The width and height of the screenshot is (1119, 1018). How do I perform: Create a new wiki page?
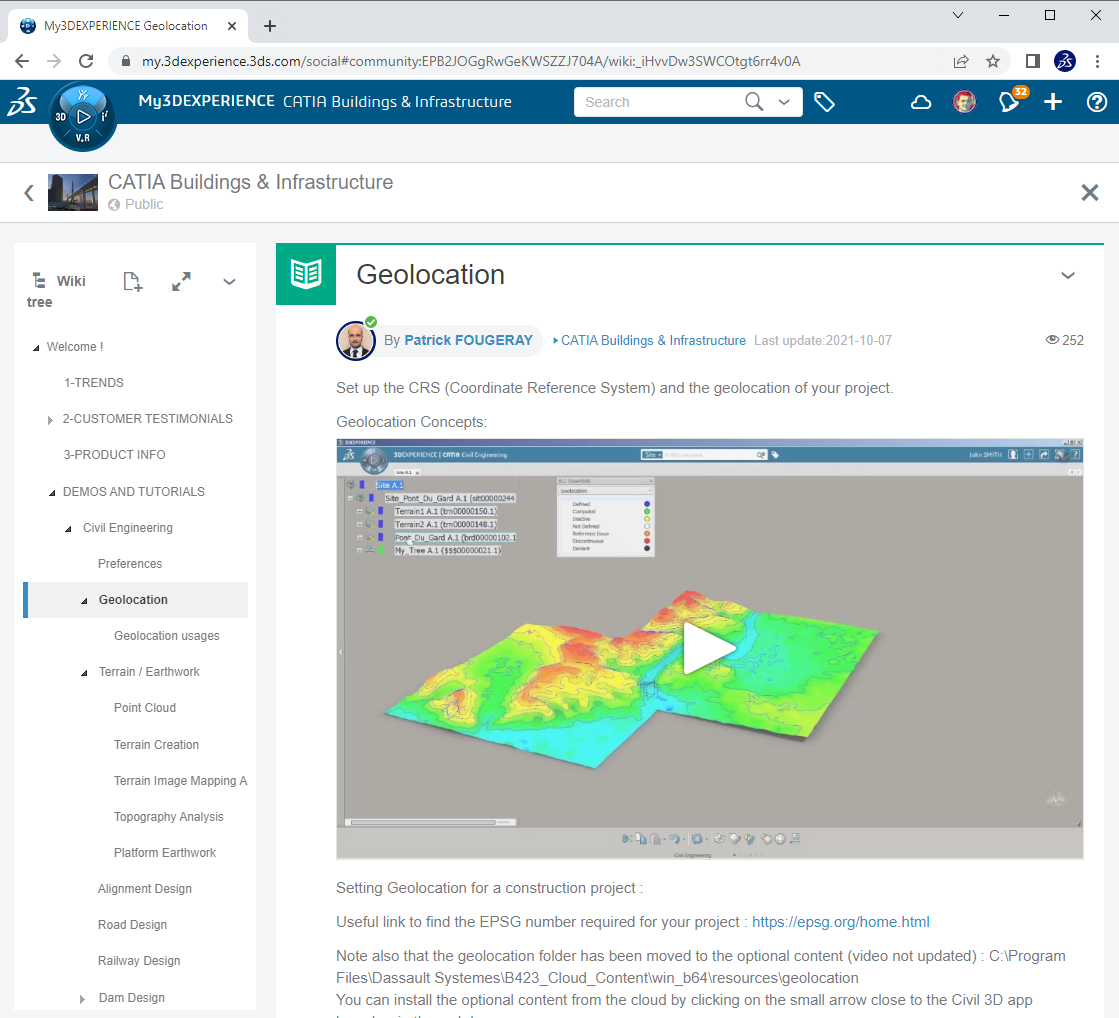[132, 281]
